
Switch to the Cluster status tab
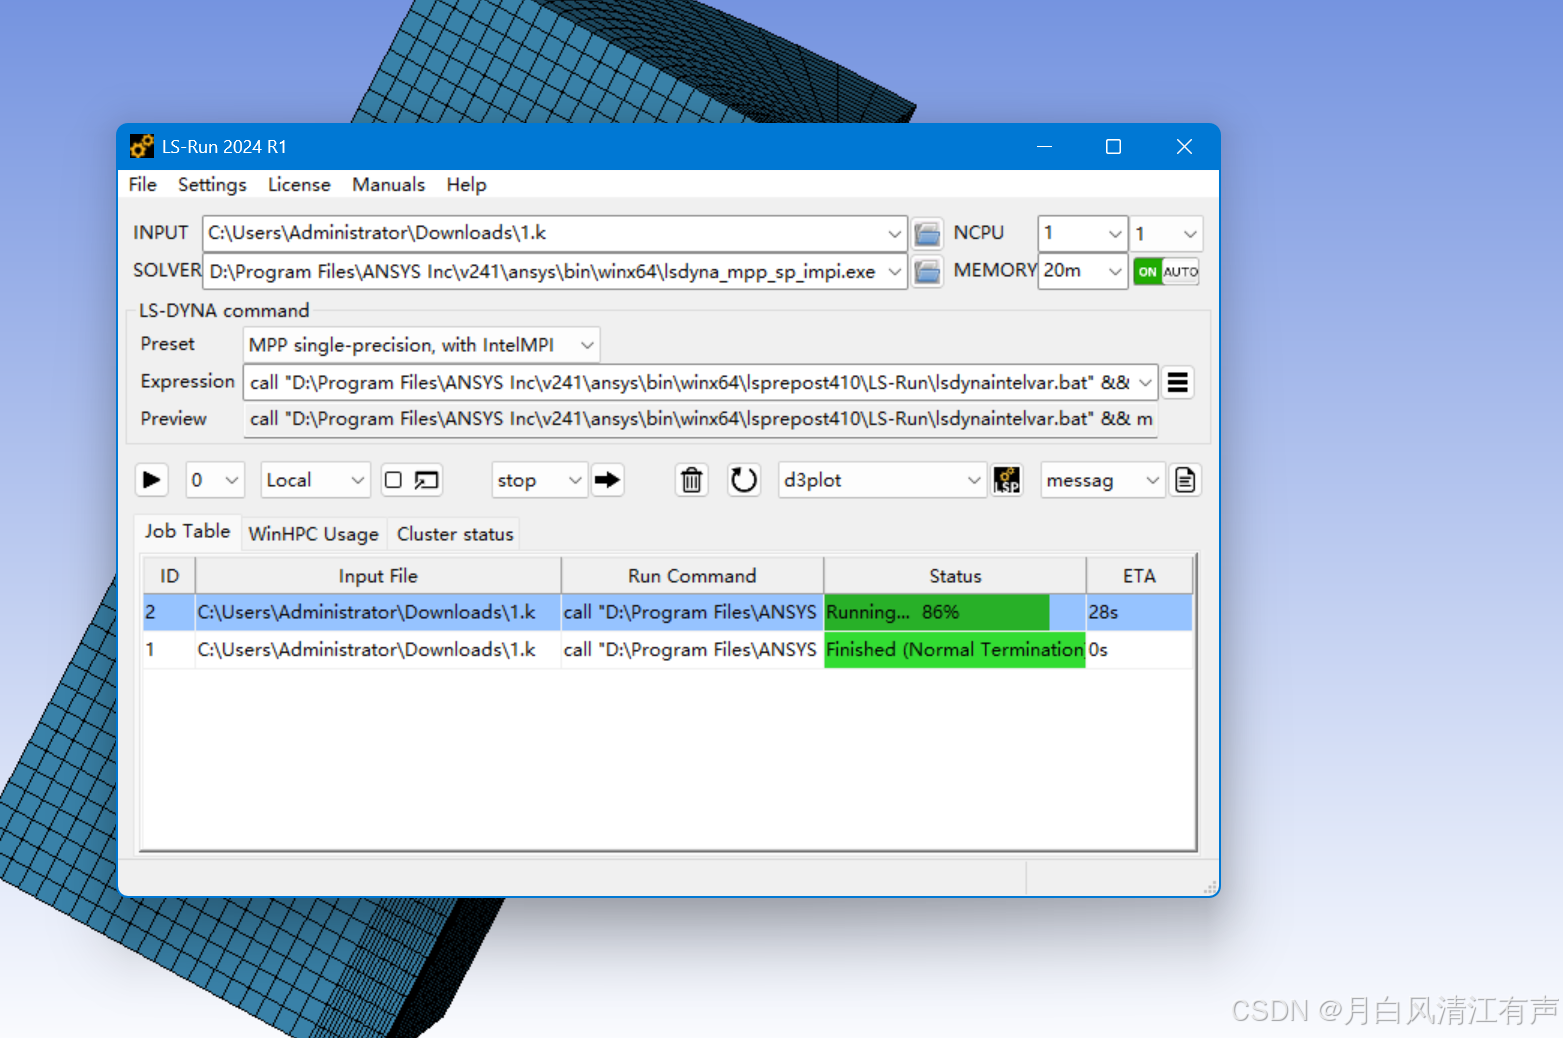tap(455, 534)
